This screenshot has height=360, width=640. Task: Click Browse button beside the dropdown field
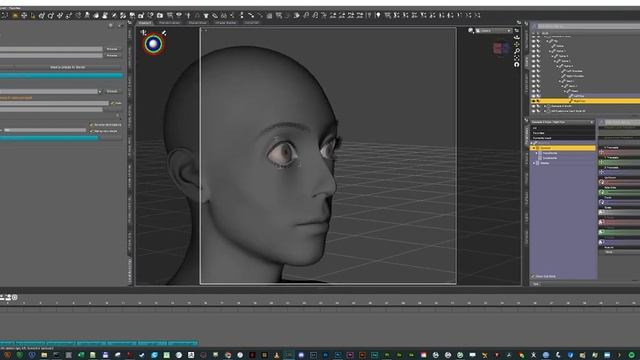pos(112,91)
